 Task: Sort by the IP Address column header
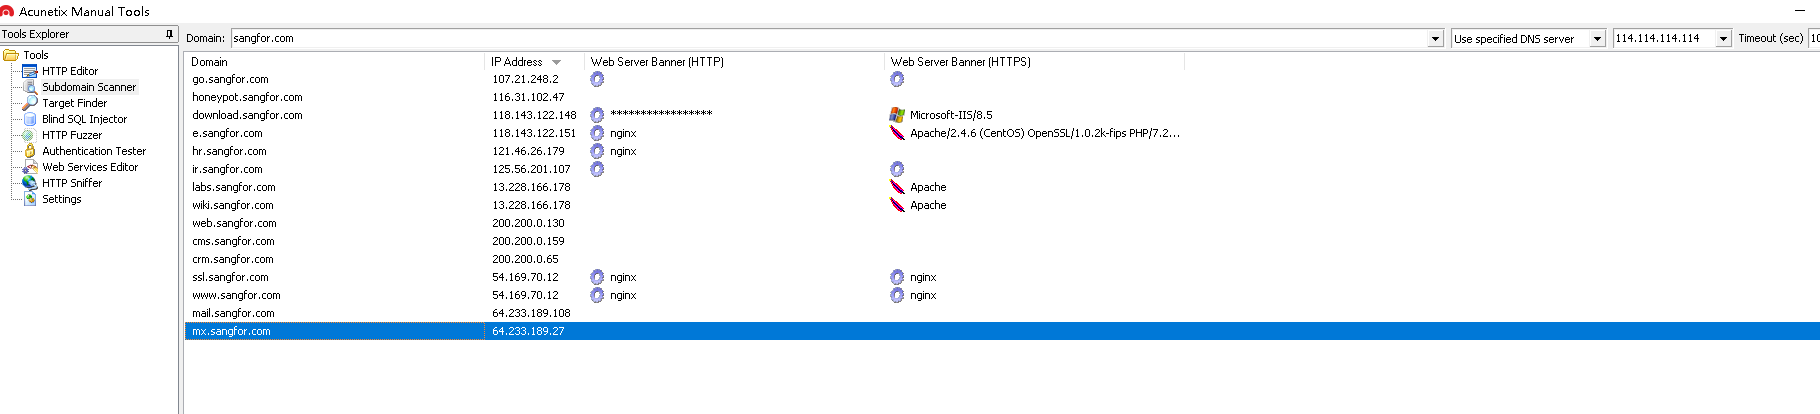coord(534,62)
